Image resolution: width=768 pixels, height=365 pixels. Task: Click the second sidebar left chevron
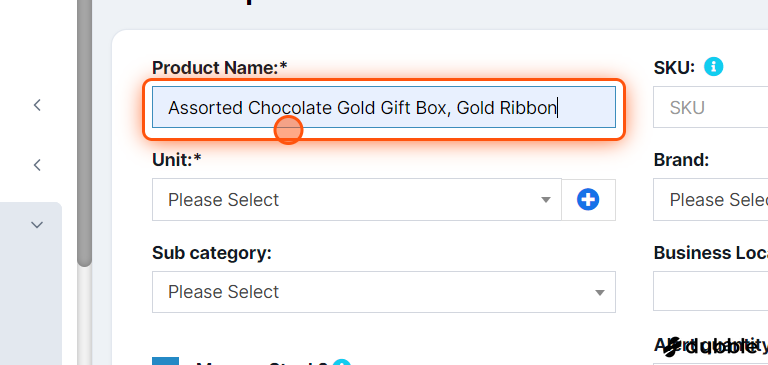pyautogui.click(x=37, y=165)
